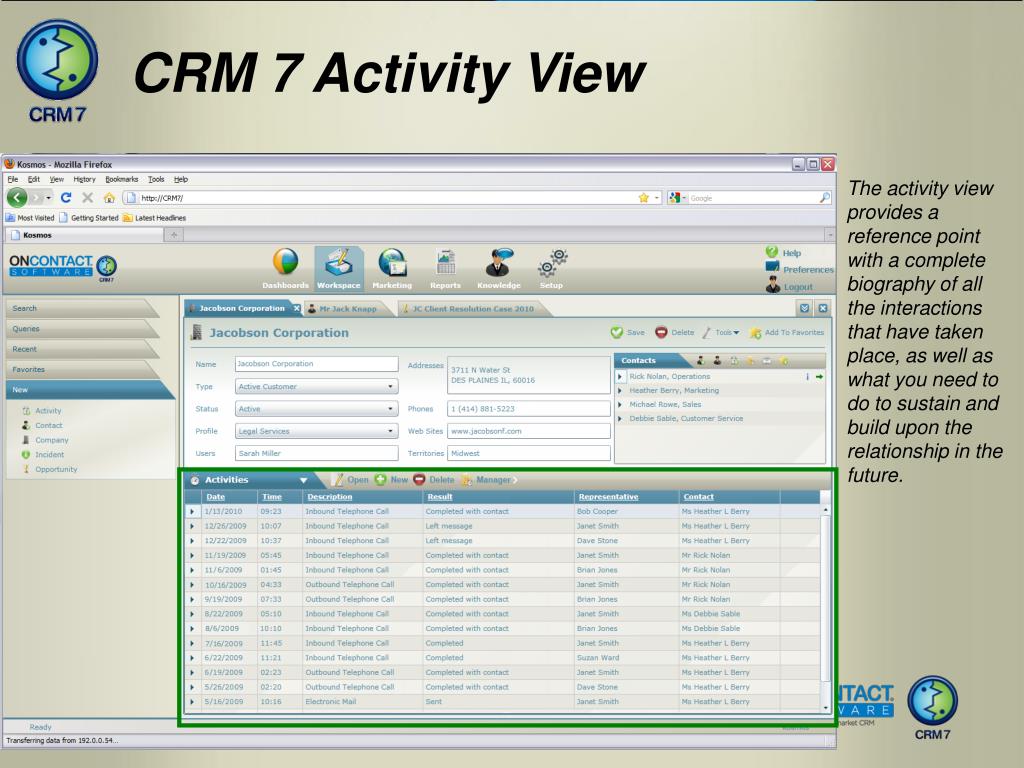Open Latest Headlines bookmark folder
The image size is (1024, 768).
click(154, 217)
